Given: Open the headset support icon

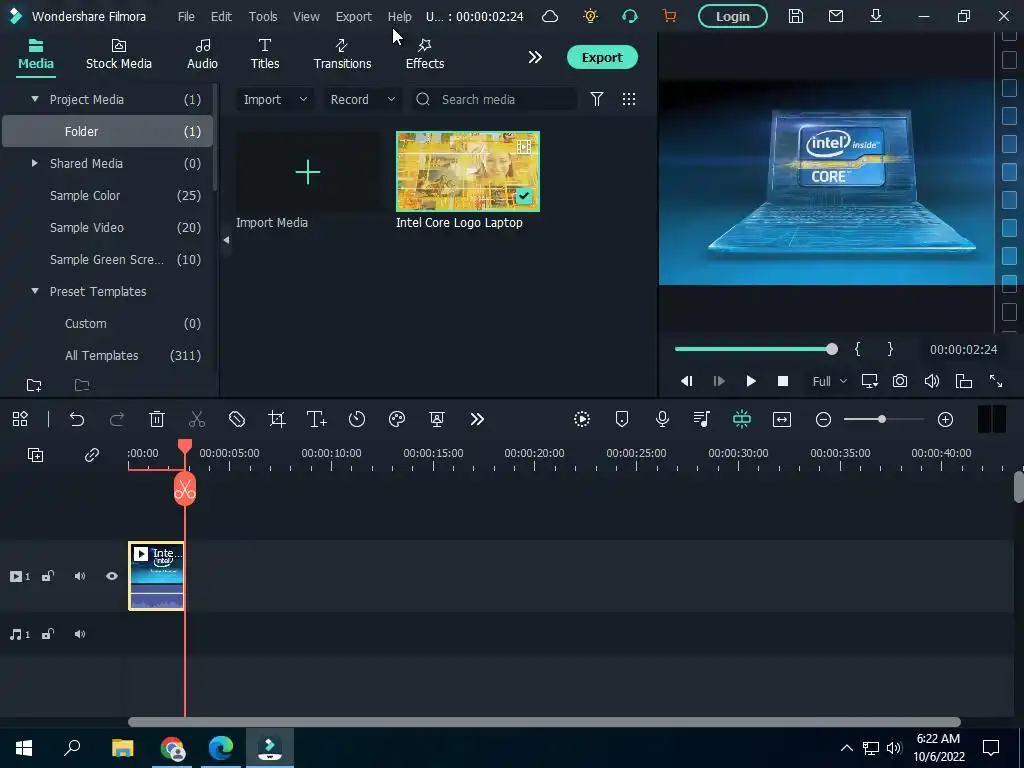Looking at the screenshot, I should click(630, 16).
